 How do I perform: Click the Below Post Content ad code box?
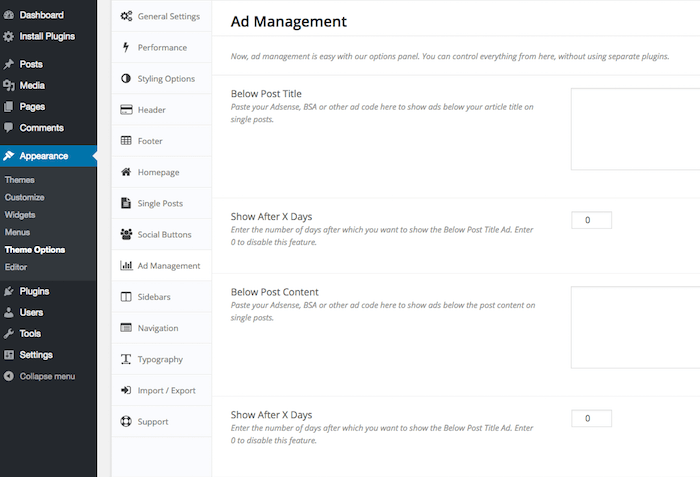point(635,327)
